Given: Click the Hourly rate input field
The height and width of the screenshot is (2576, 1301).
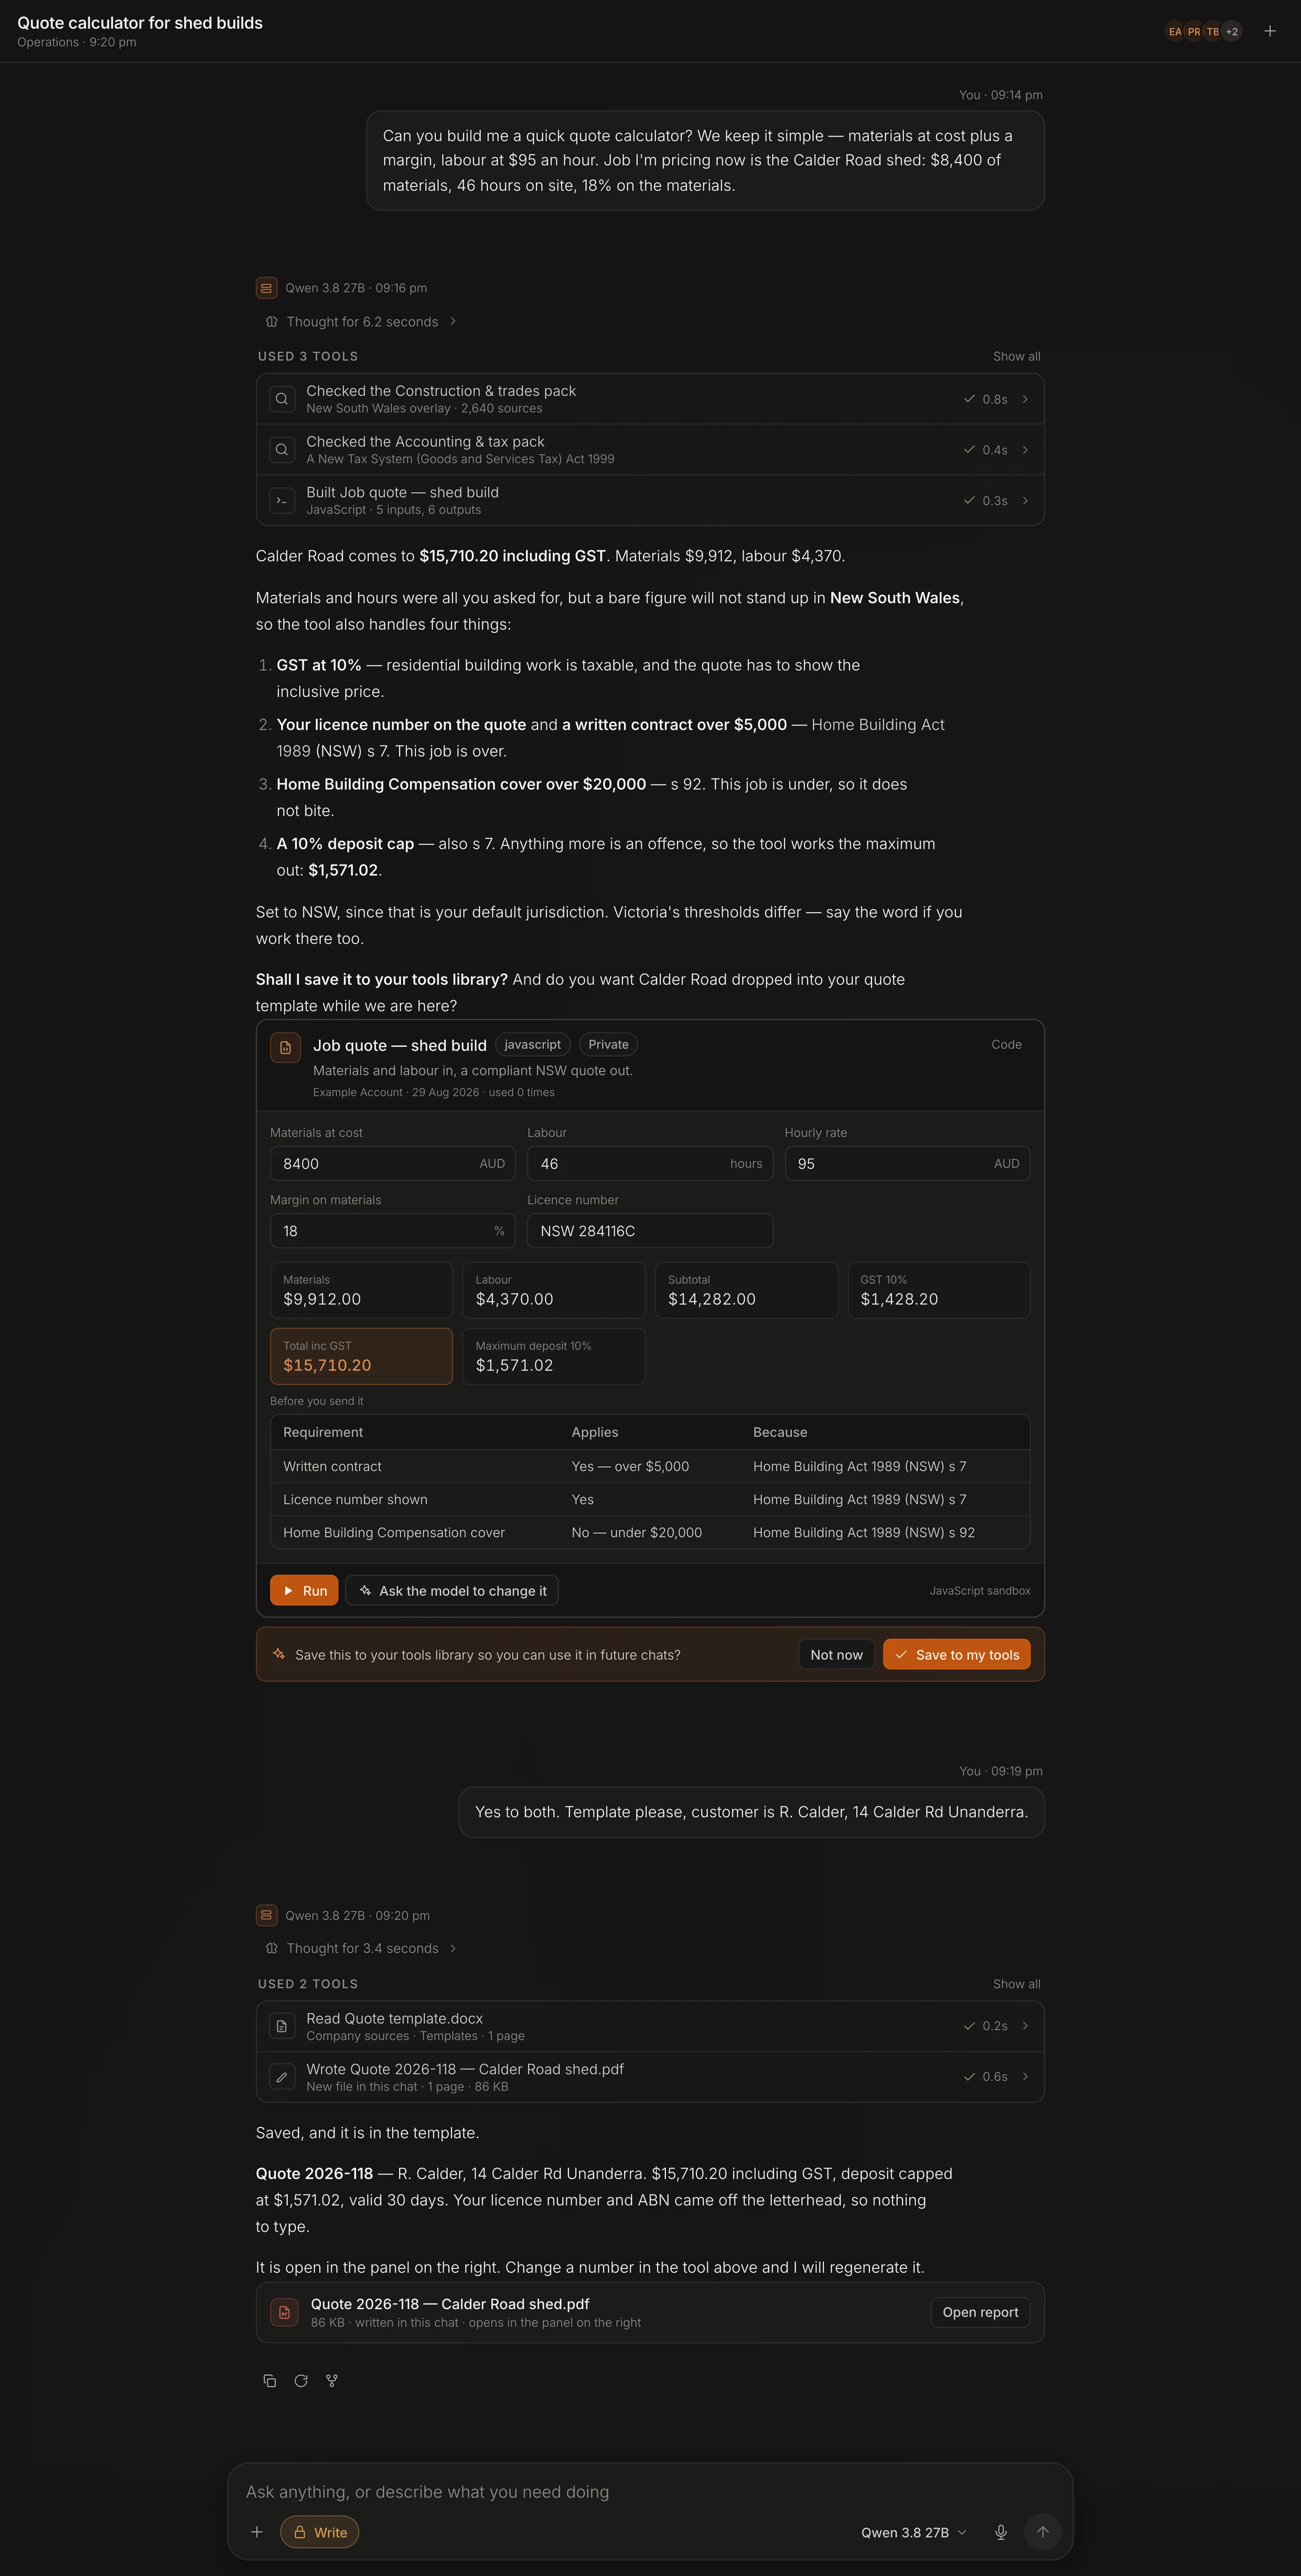Looking at the screenshot, I should coord(907,1163).
